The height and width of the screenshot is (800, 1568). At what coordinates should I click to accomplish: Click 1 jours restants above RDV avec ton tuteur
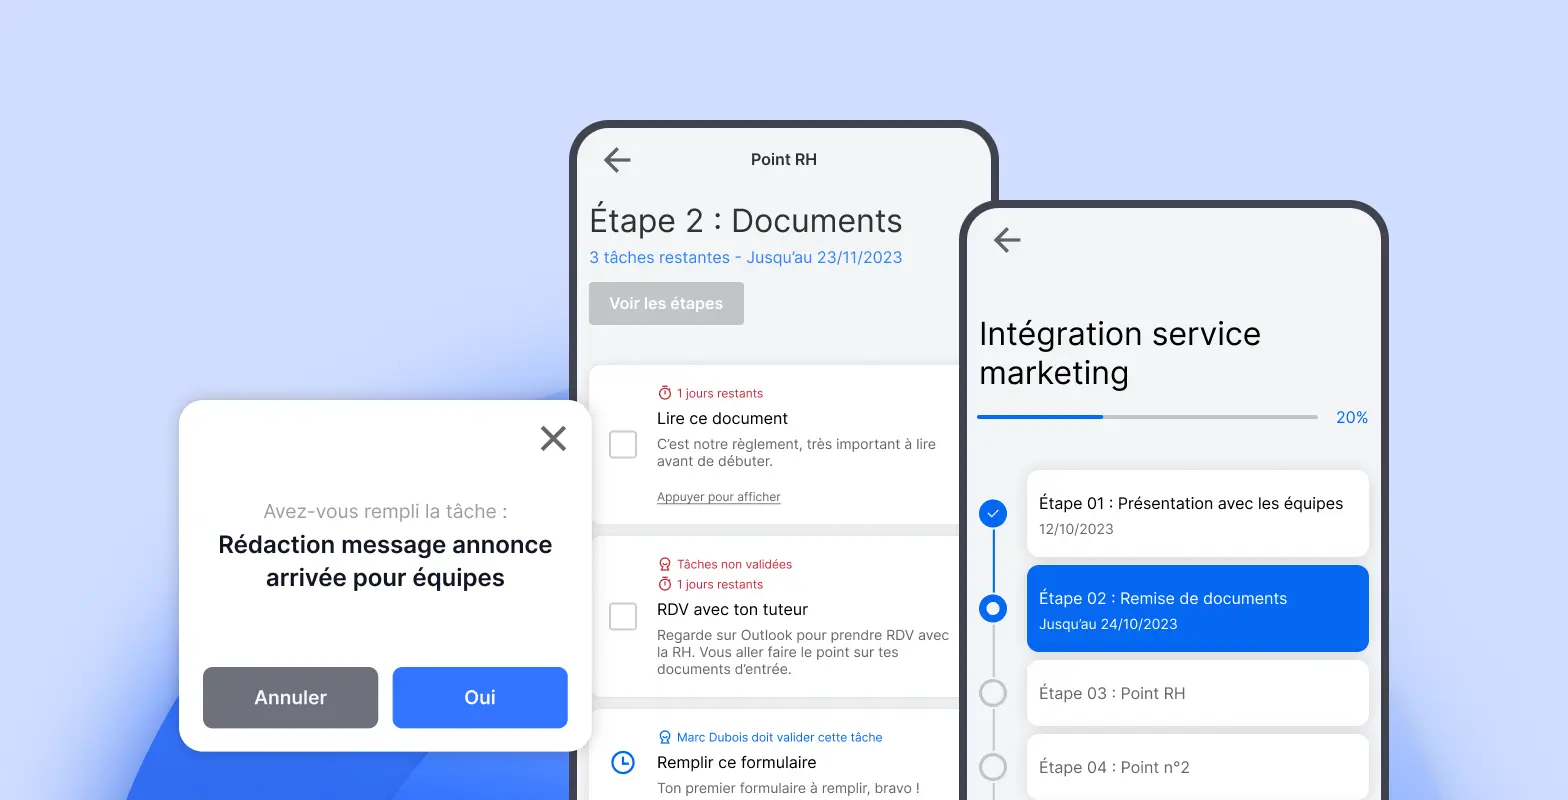pos(720,585)
